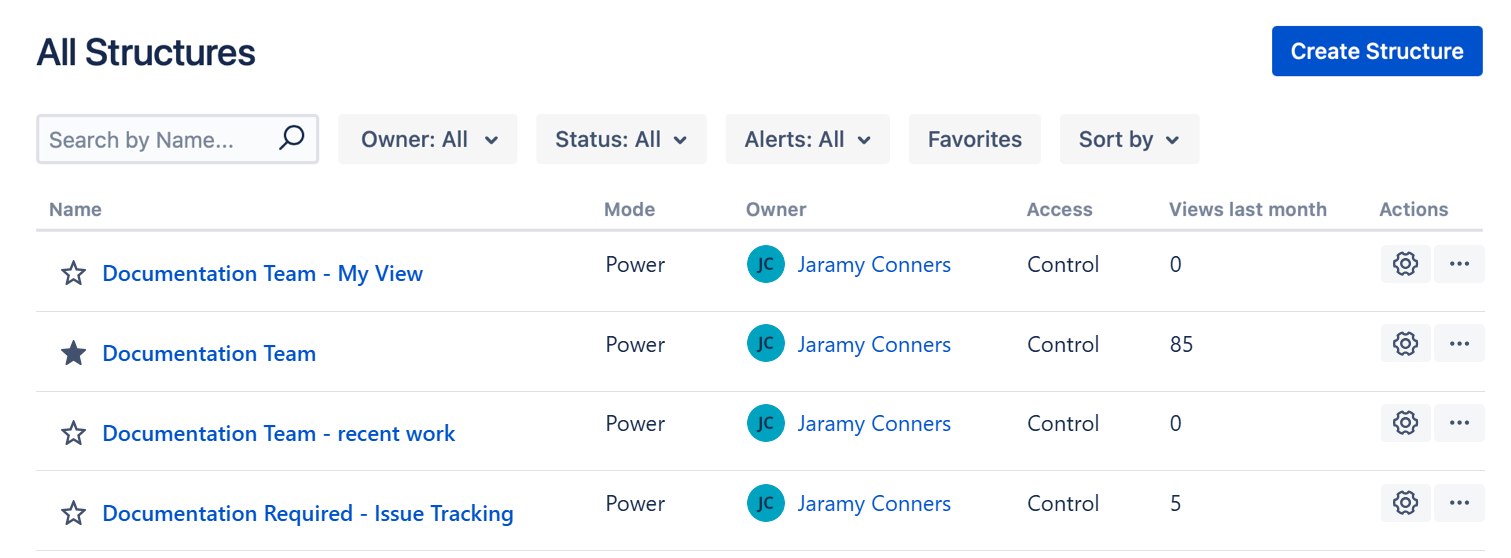Viewport: 1511px width, 558px height.
Task: Open settings gear for Documentation Required - Issue Tracking
Action: (1405, 503)
